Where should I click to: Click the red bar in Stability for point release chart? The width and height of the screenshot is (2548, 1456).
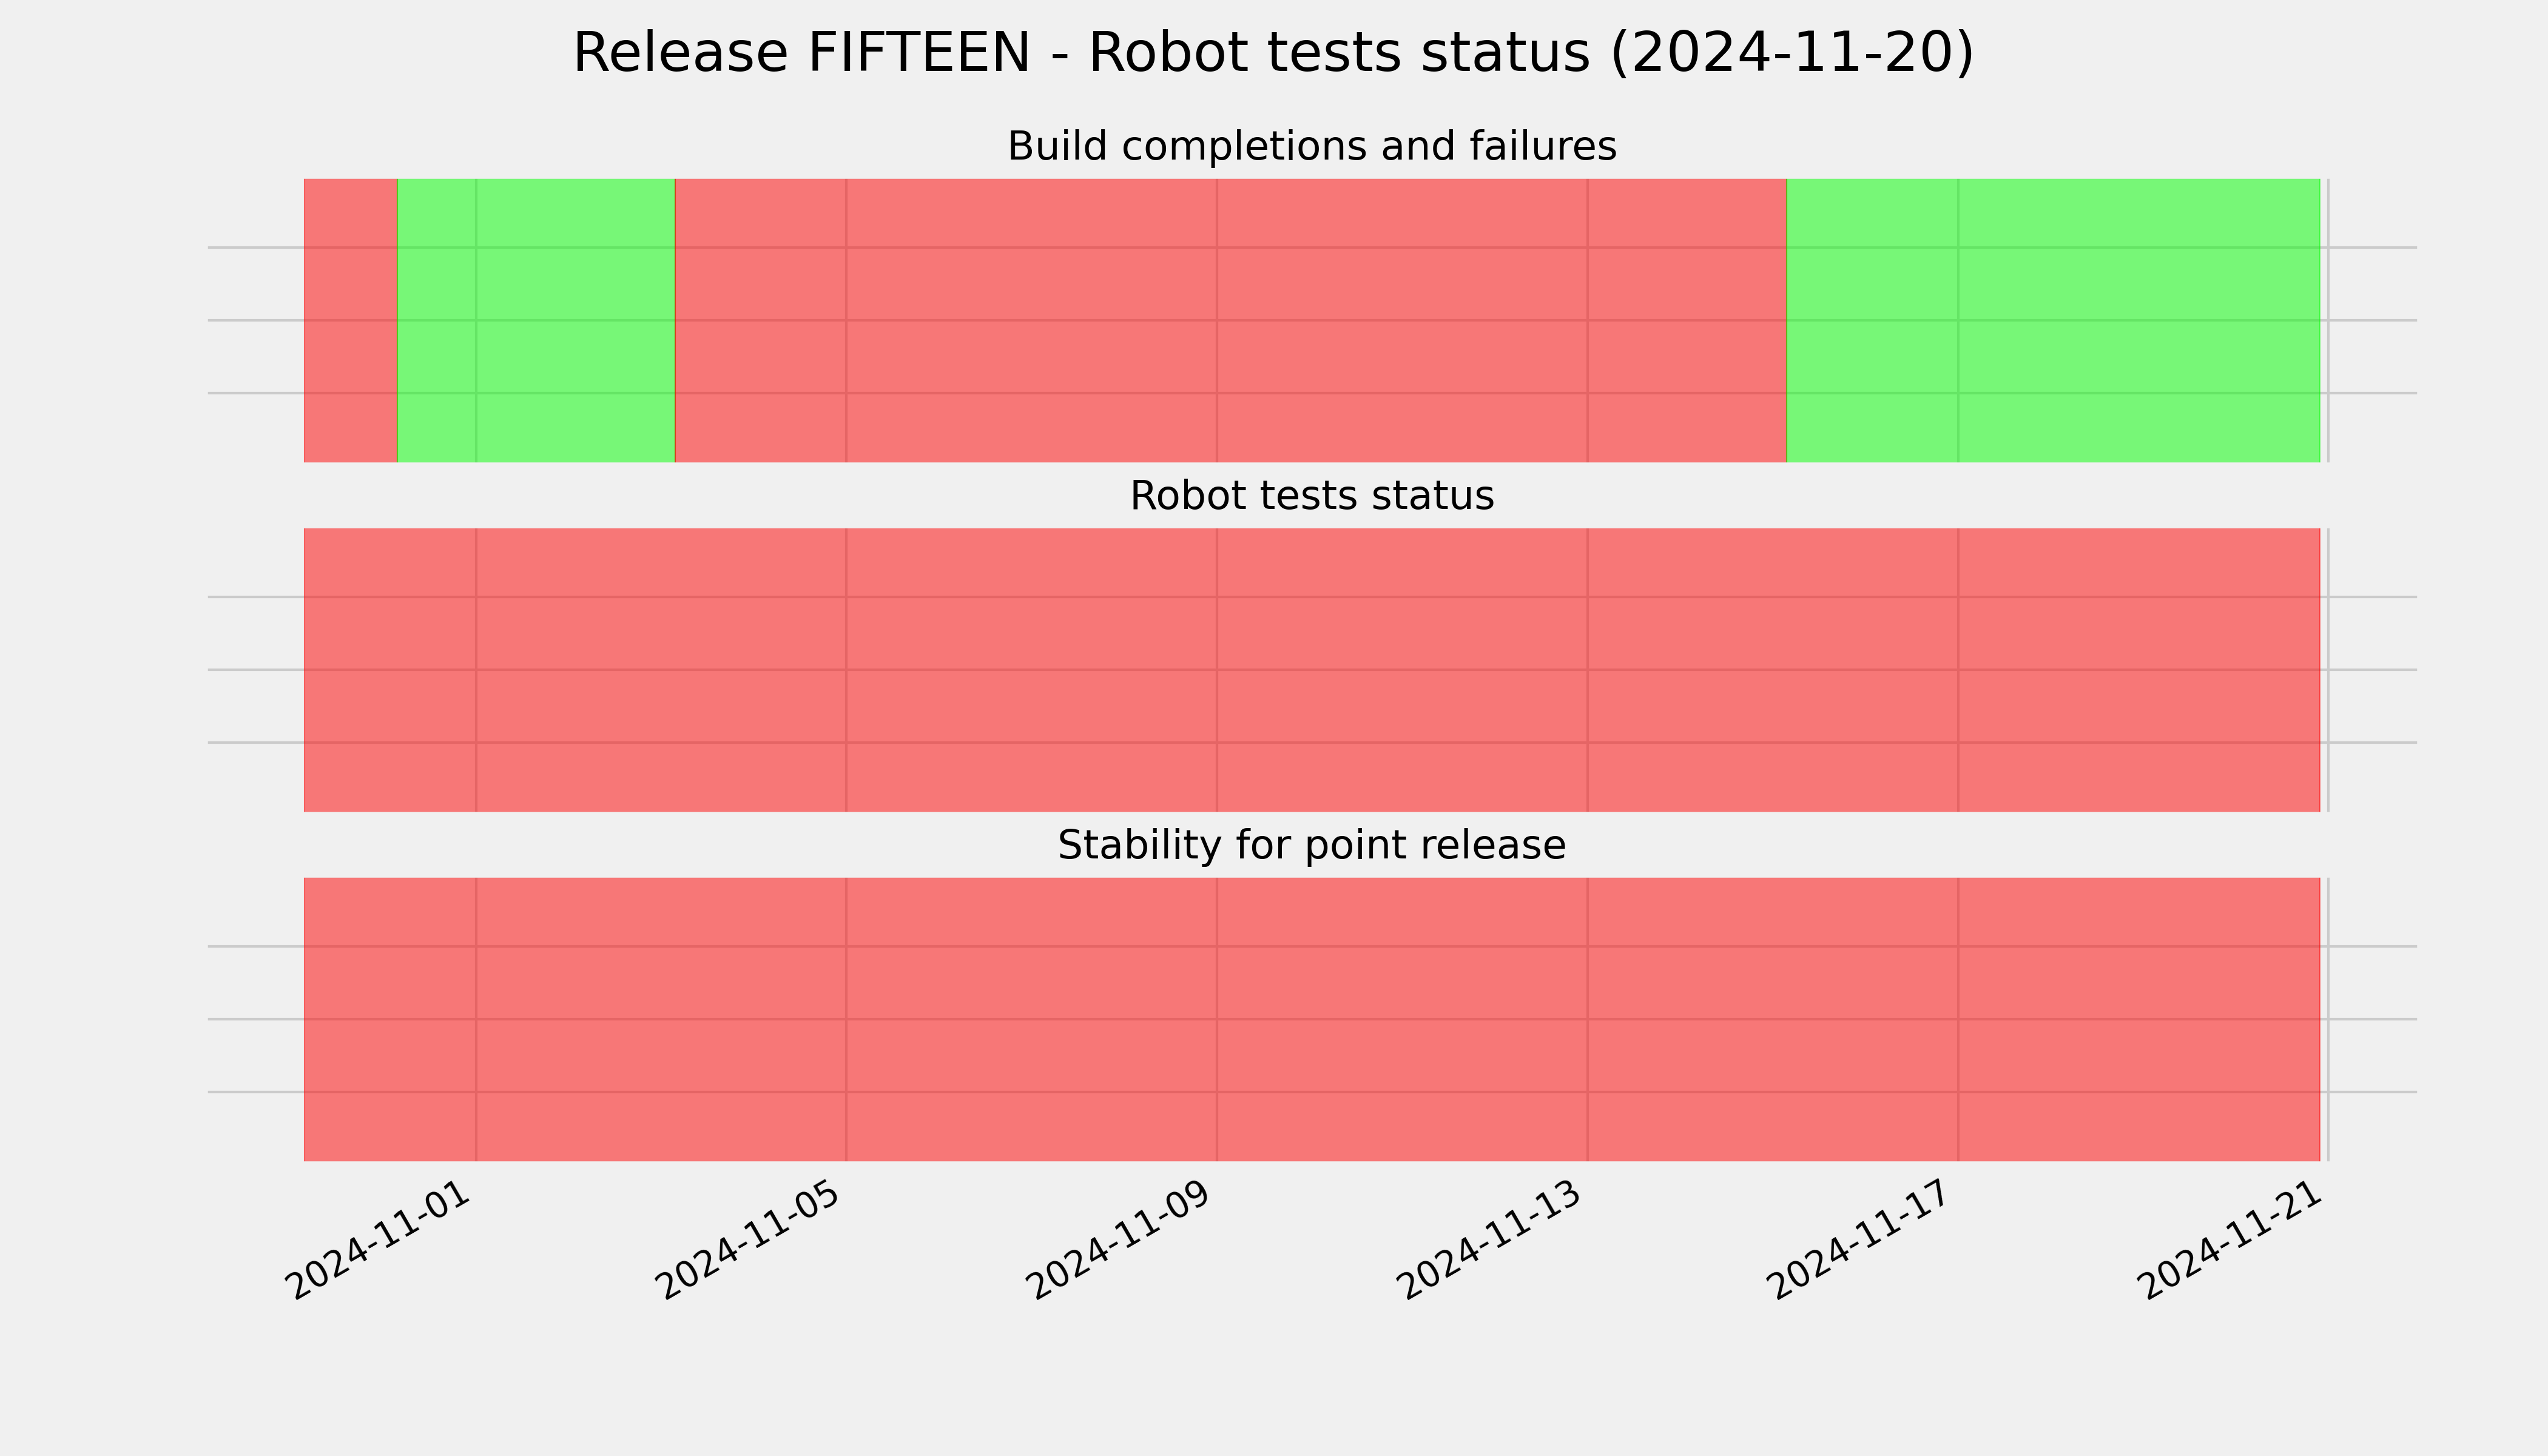[1312, 1019]
